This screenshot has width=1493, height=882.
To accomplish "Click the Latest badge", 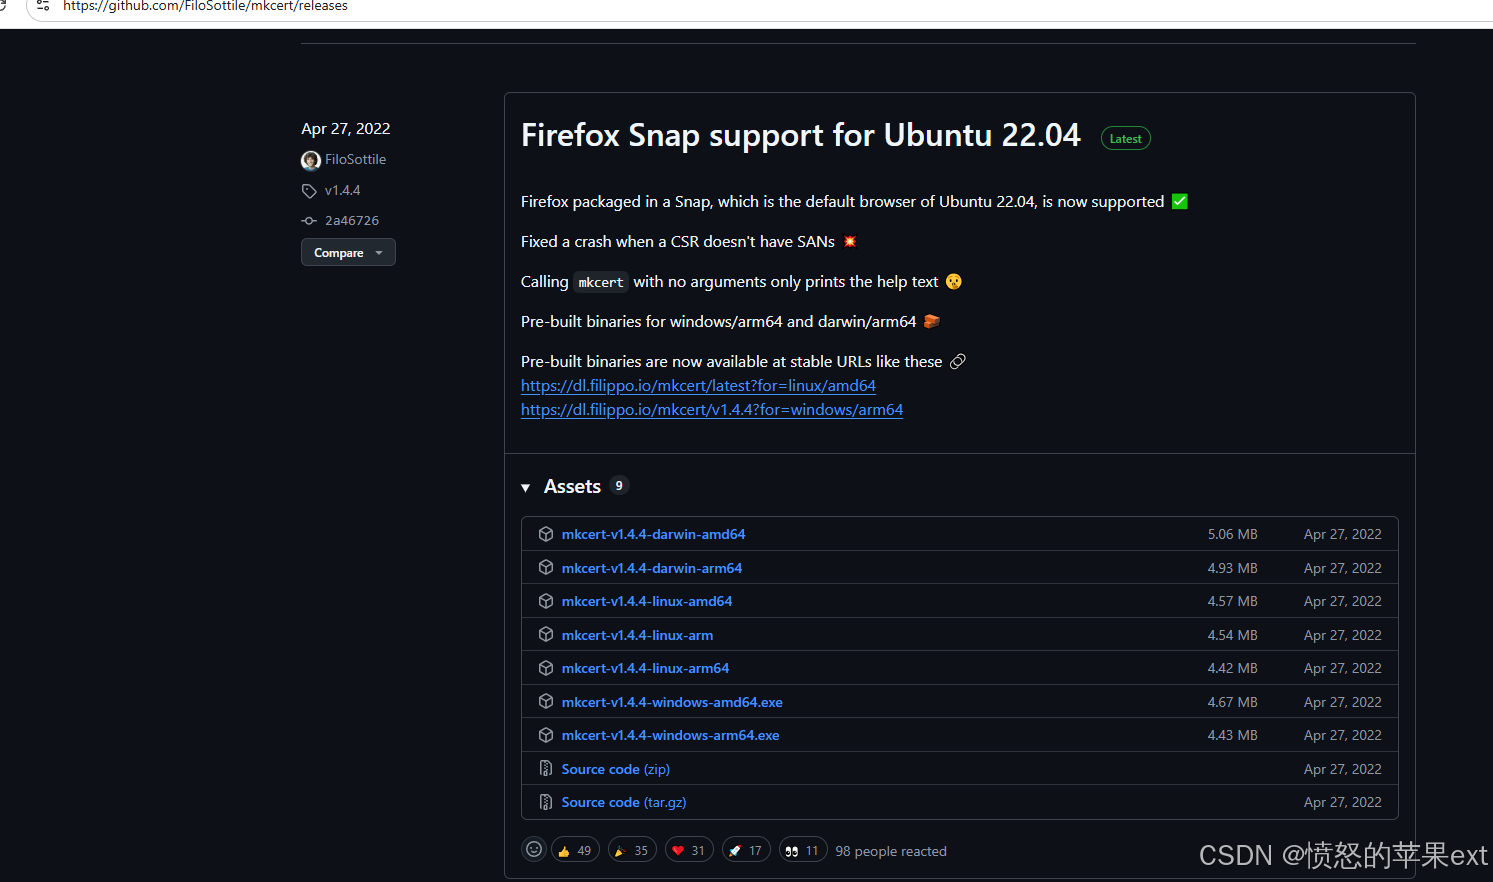I will (x=1126, y=139).
